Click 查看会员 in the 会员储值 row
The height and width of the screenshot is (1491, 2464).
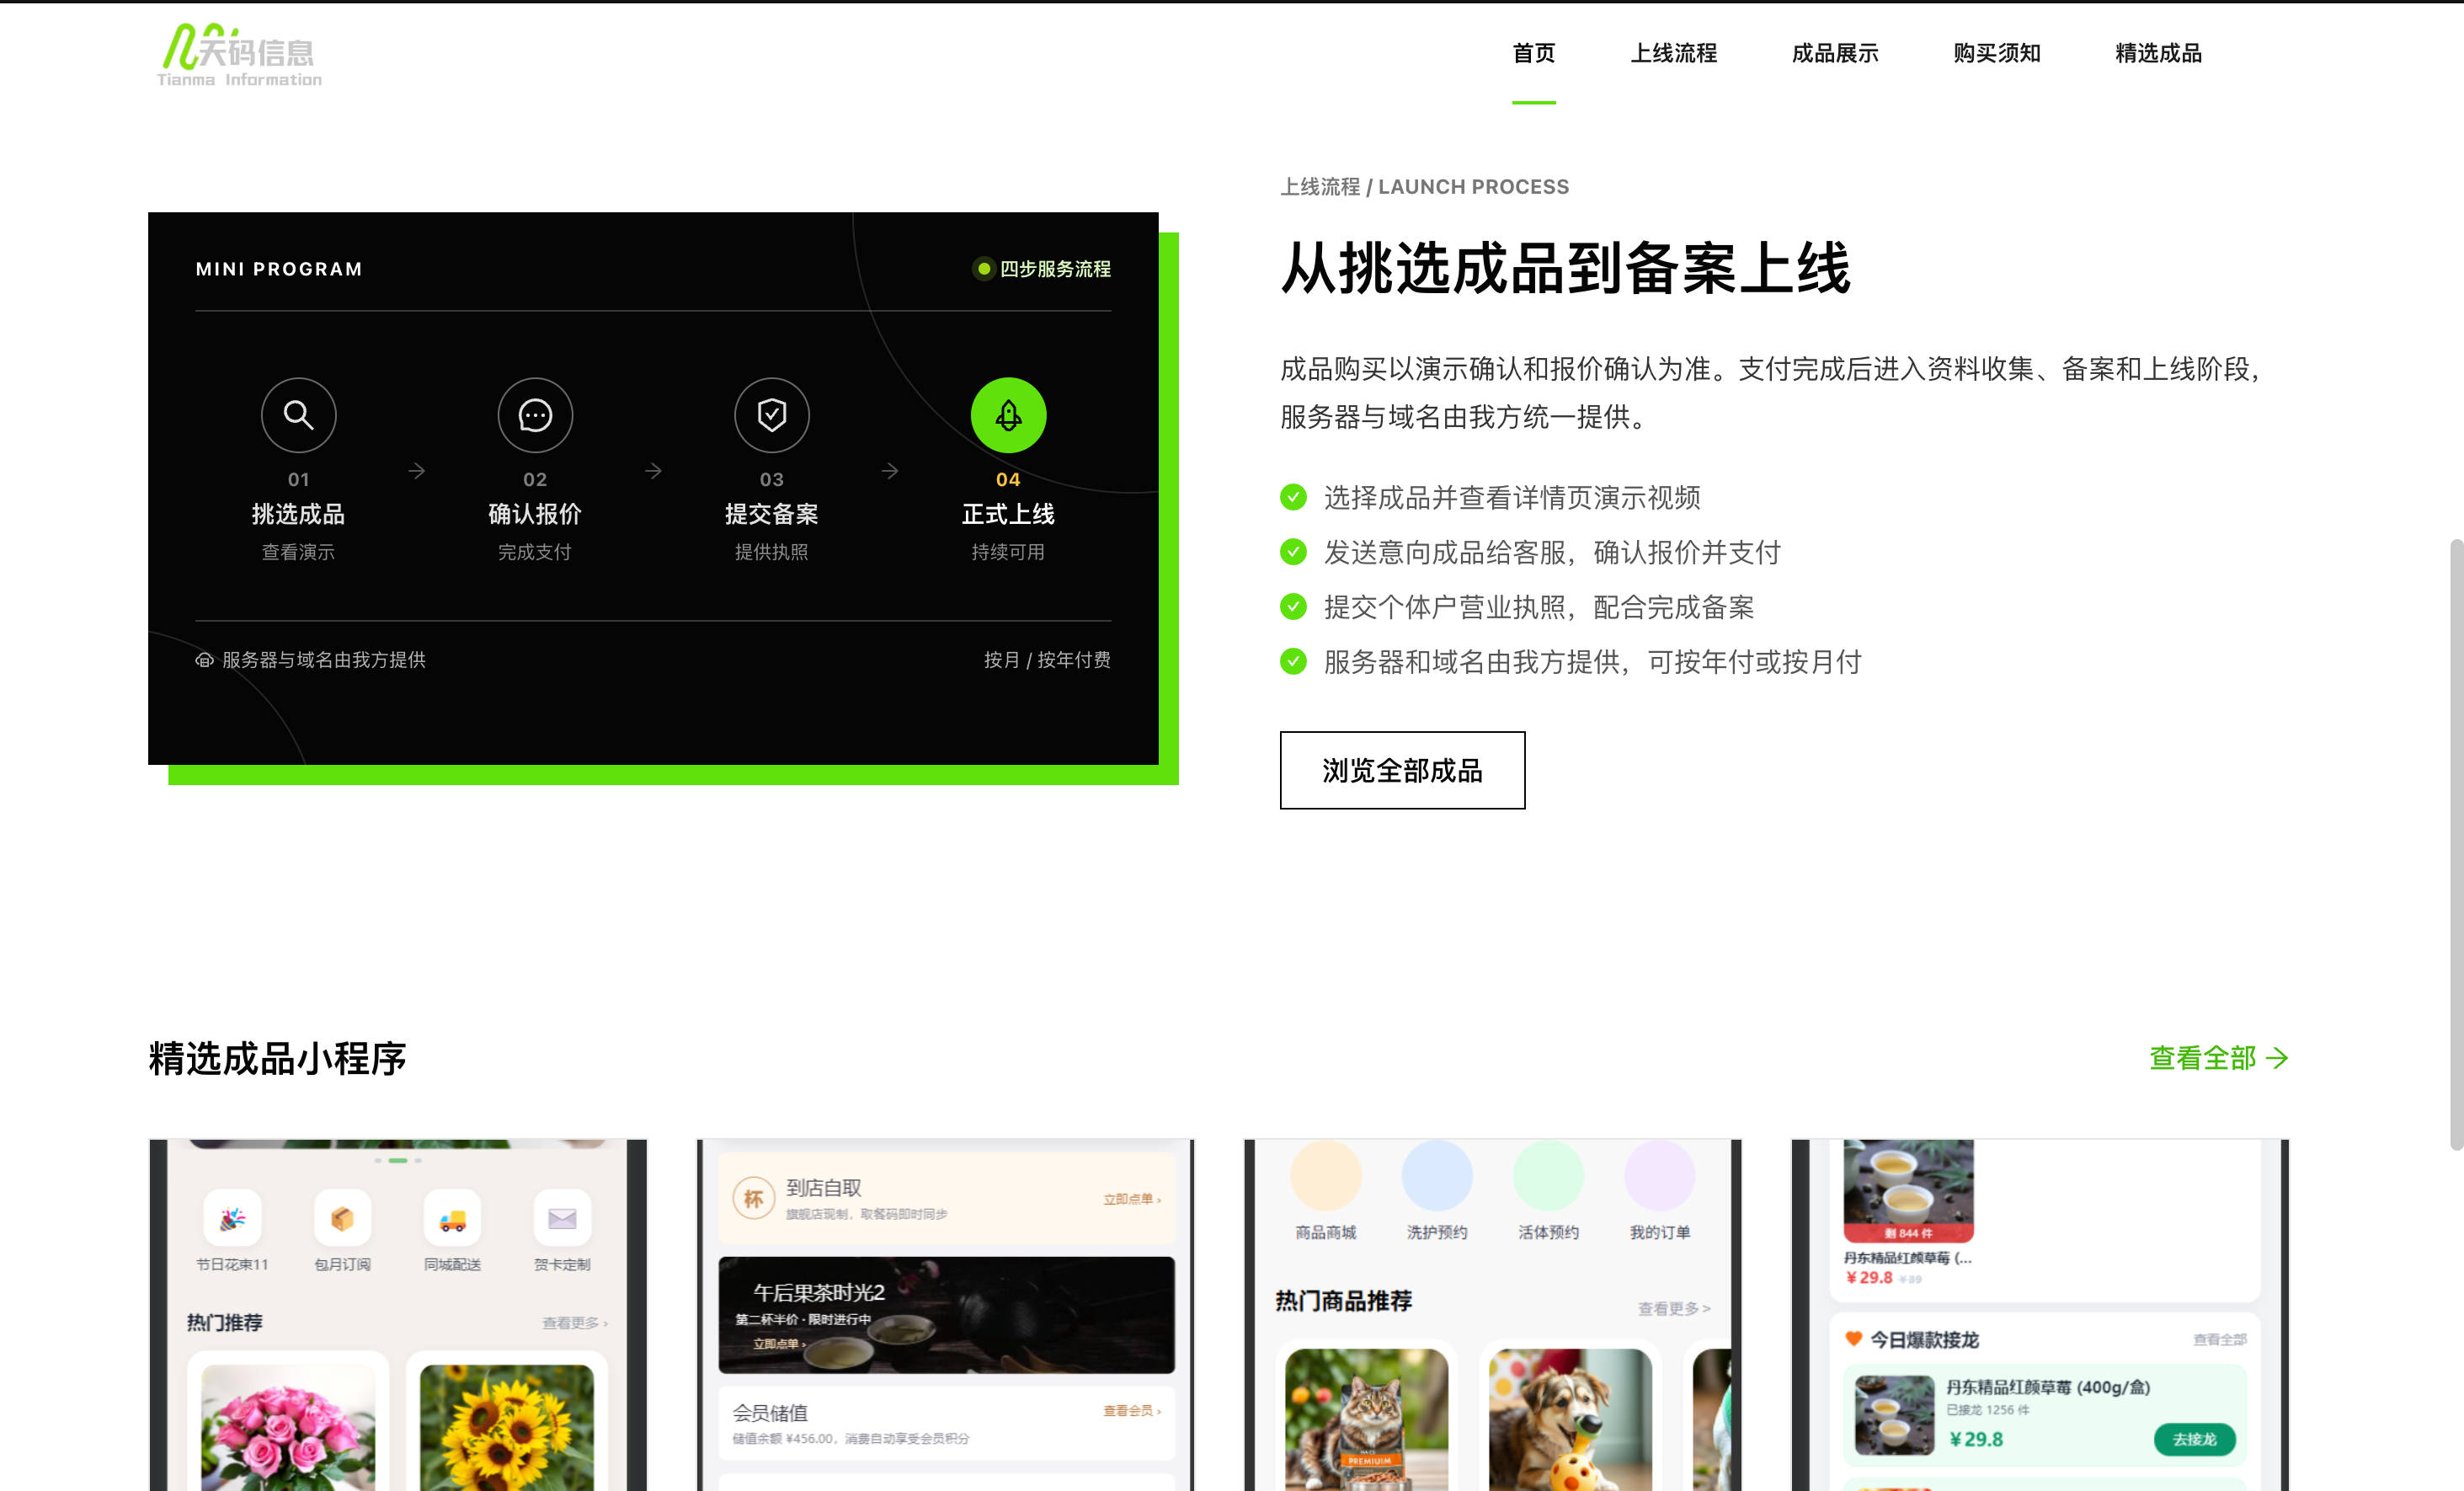pyautogui.click(x=1132, y=1411)
